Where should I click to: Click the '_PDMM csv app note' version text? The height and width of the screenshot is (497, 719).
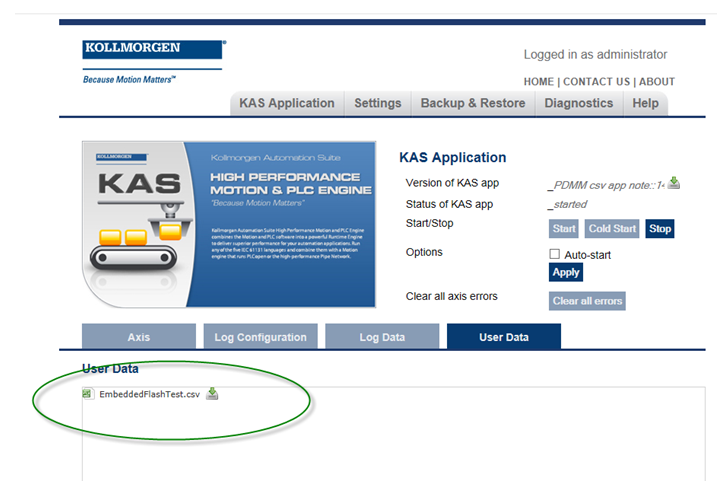tap(606, 185)
